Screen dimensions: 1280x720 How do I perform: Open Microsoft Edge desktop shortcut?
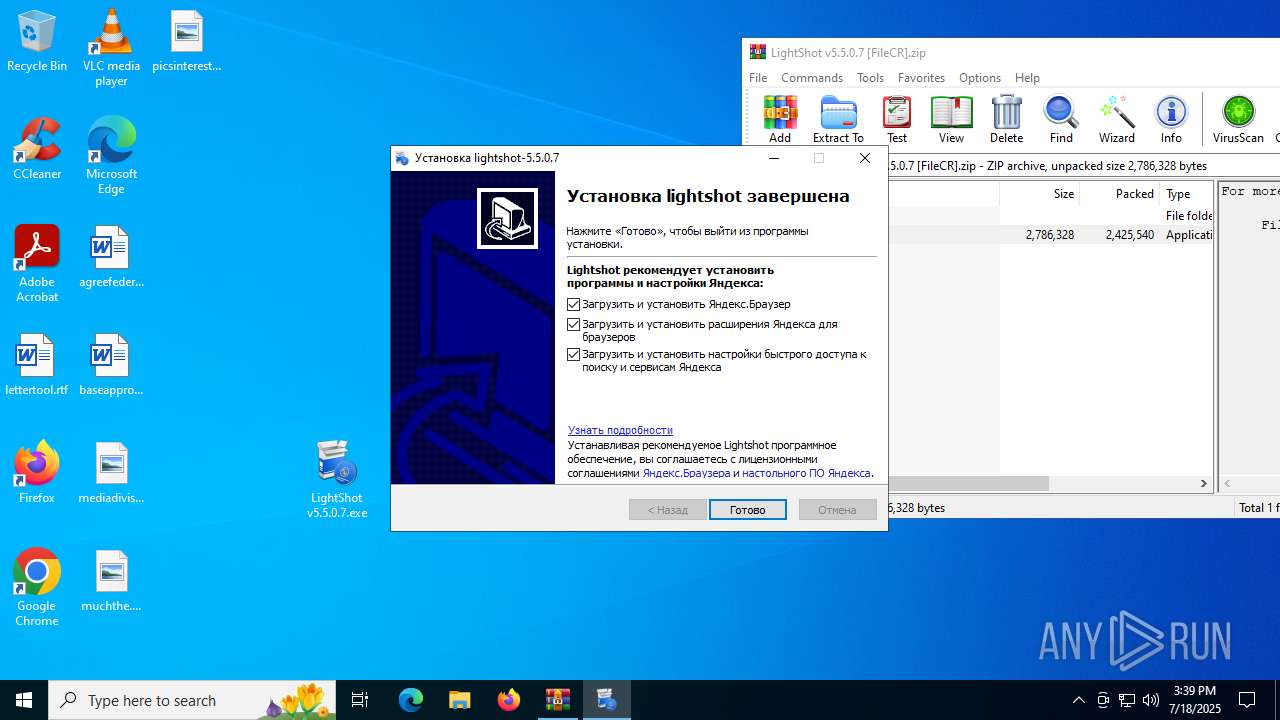point(111,156)
